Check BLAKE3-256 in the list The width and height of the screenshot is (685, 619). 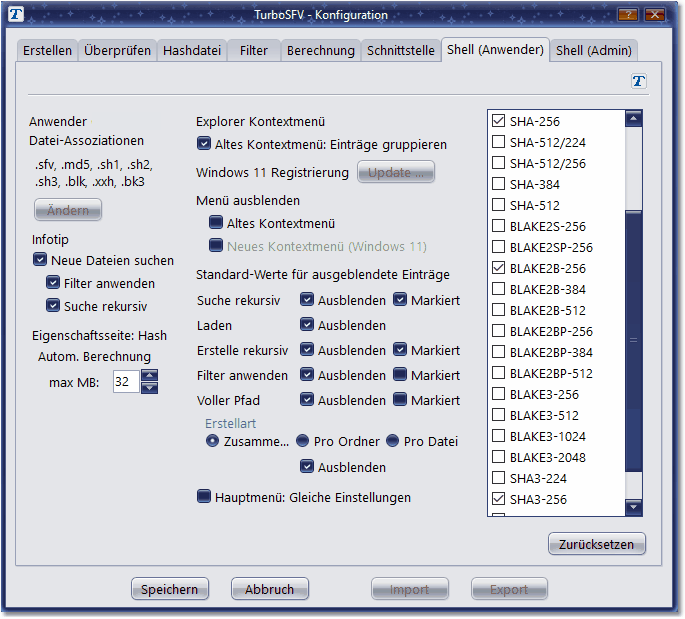pos(498,394)
